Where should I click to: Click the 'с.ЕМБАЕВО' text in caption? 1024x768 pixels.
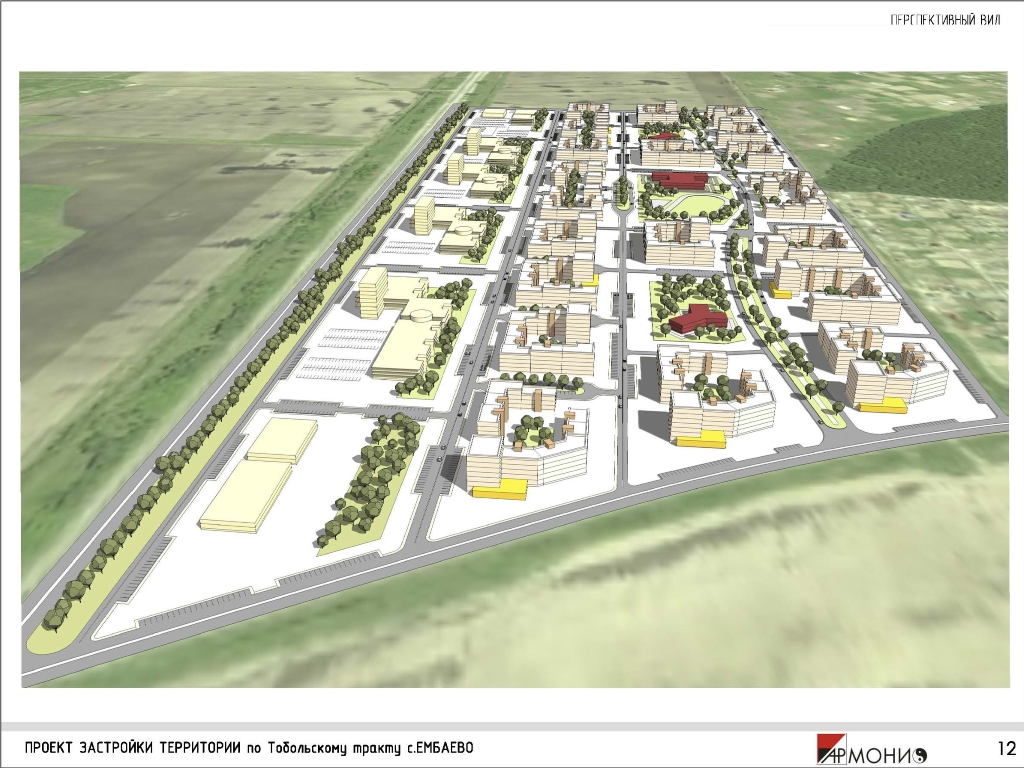[x=440, y=748]
